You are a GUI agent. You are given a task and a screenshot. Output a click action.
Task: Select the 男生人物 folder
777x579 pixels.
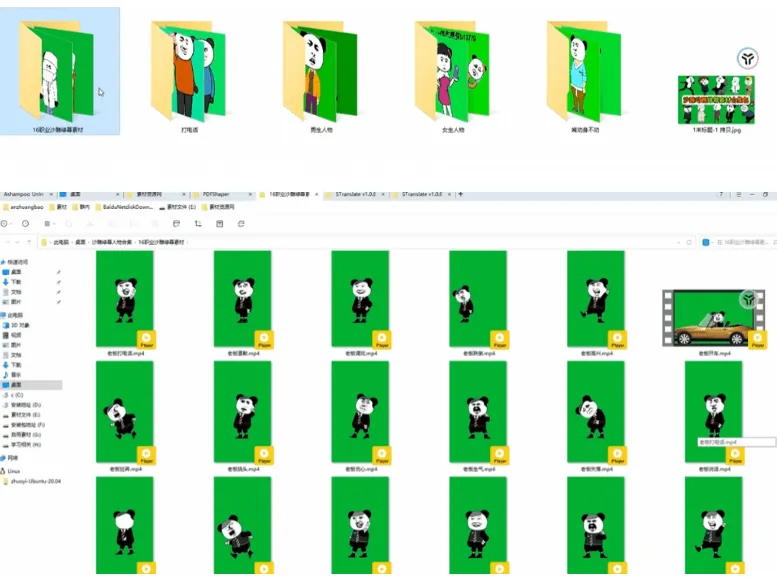point(321,77)
